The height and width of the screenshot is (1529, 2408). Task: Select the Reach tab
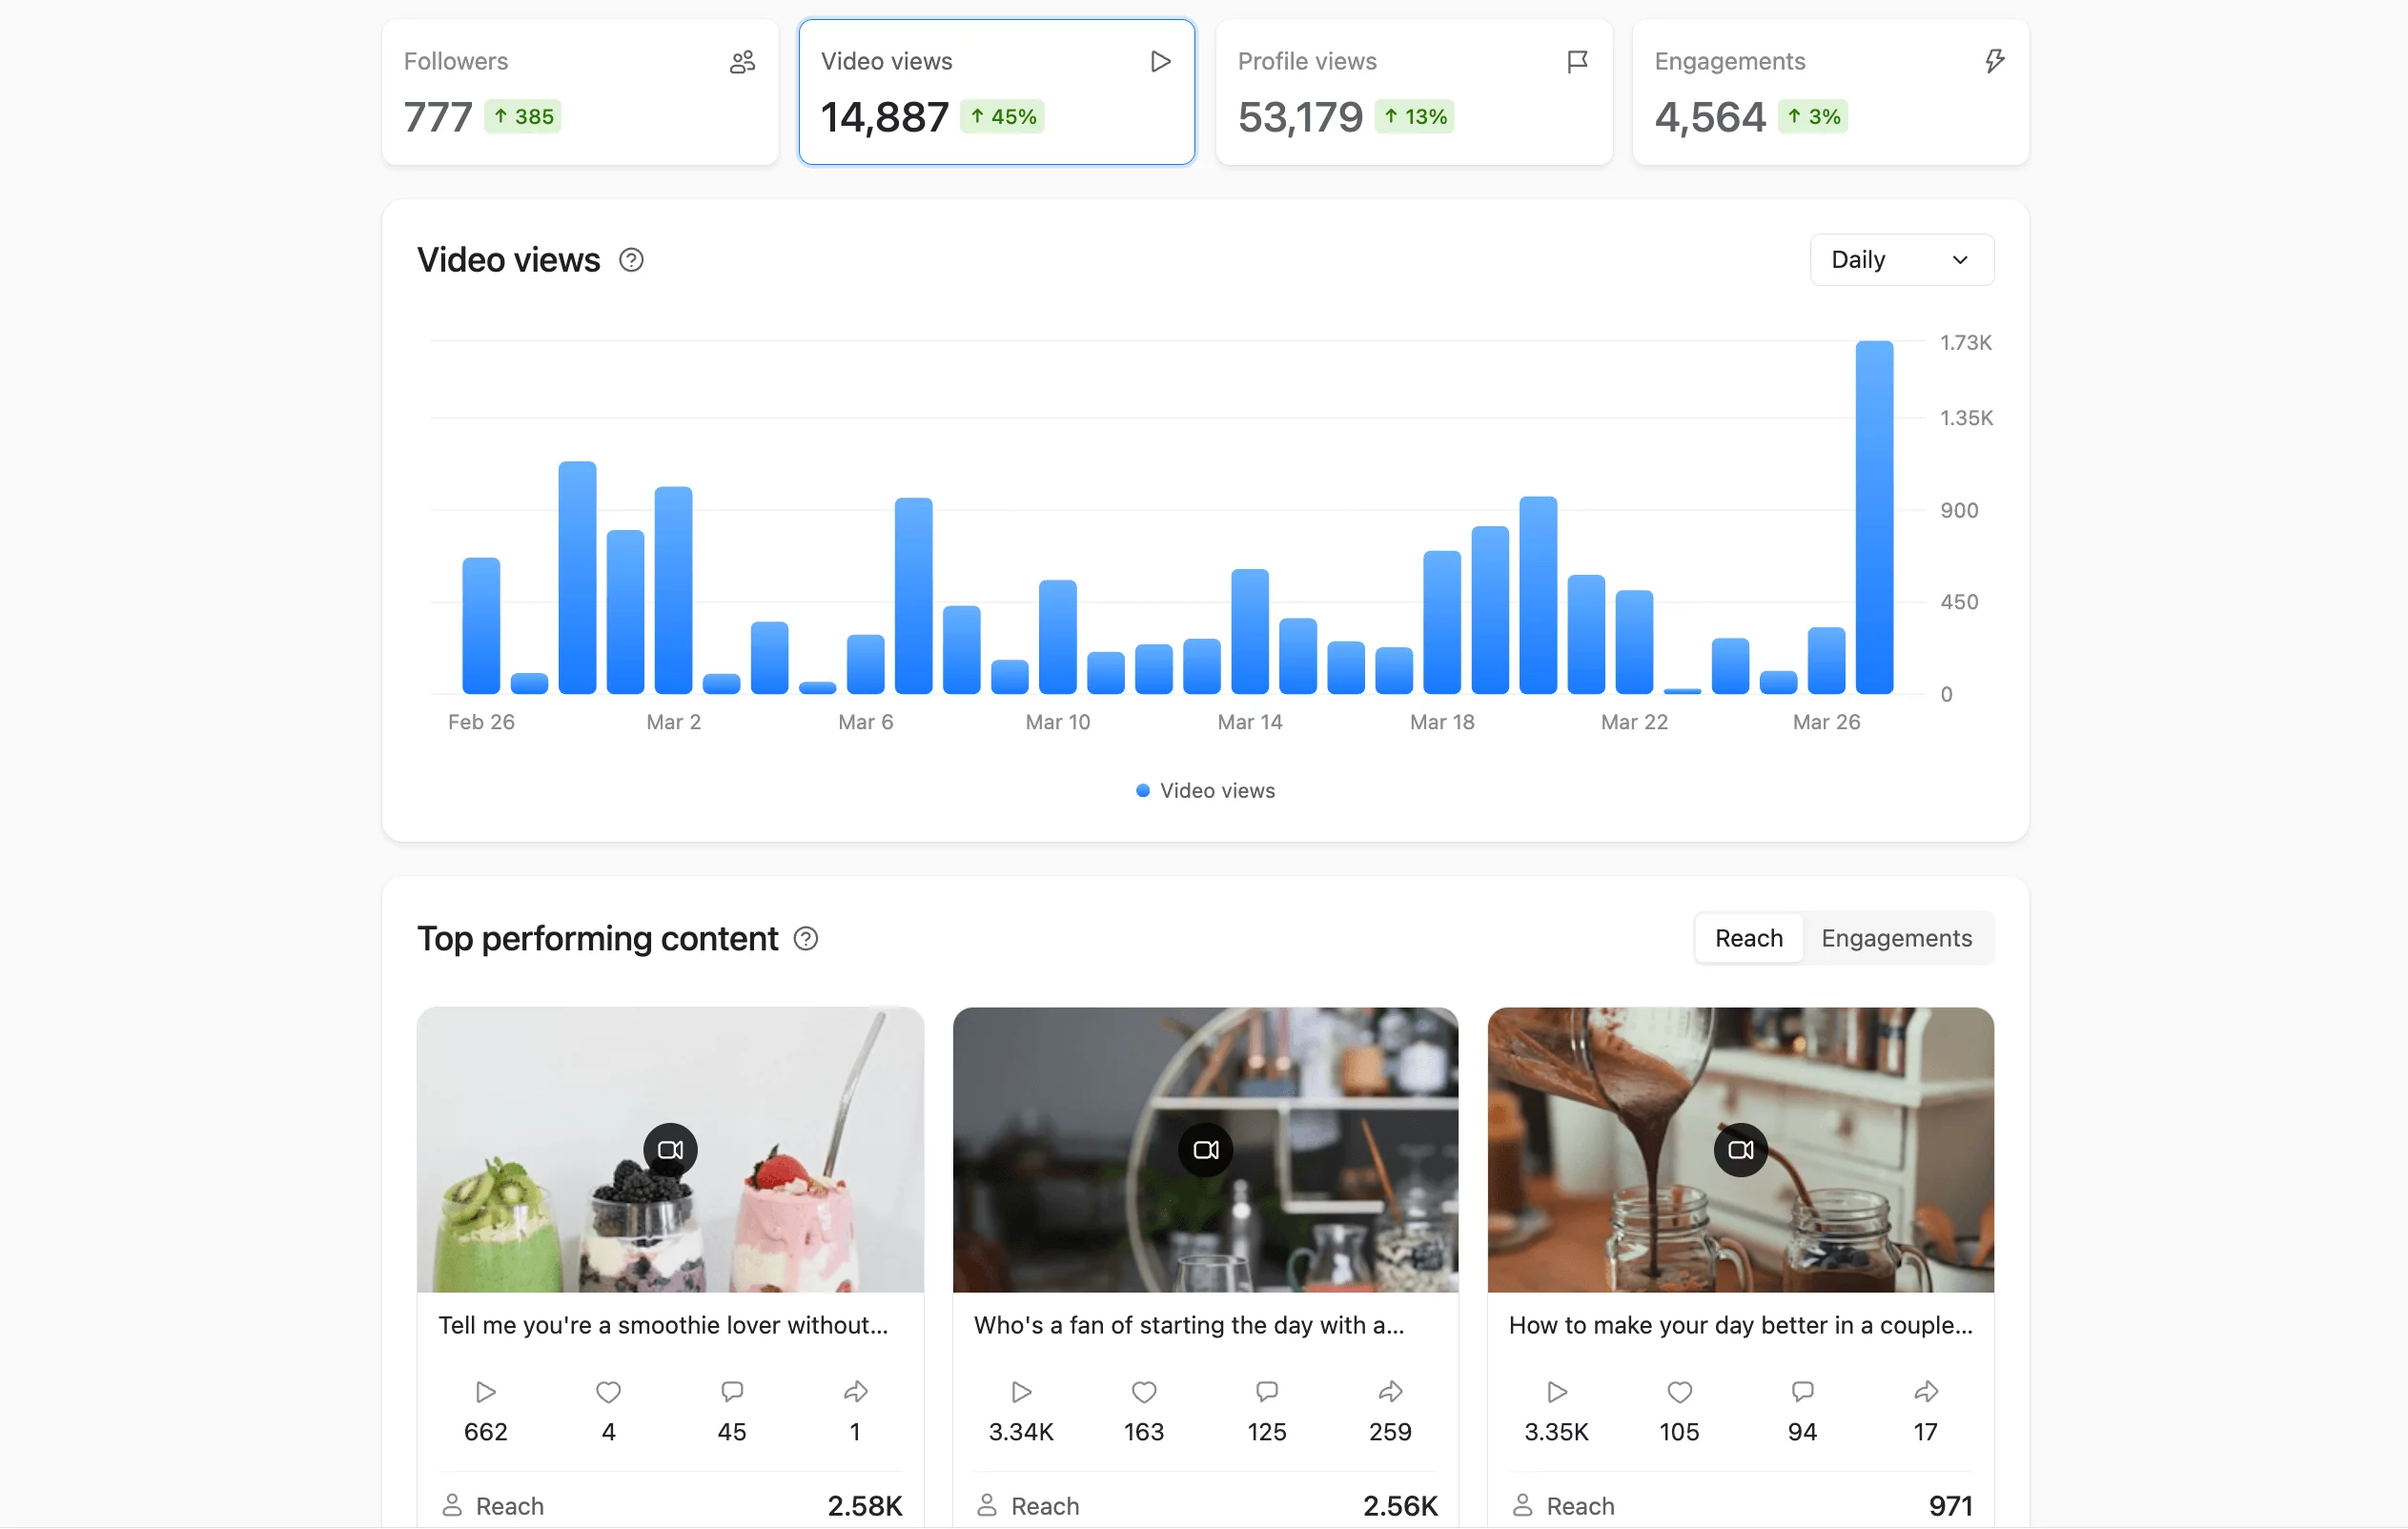pos(1749,939)
